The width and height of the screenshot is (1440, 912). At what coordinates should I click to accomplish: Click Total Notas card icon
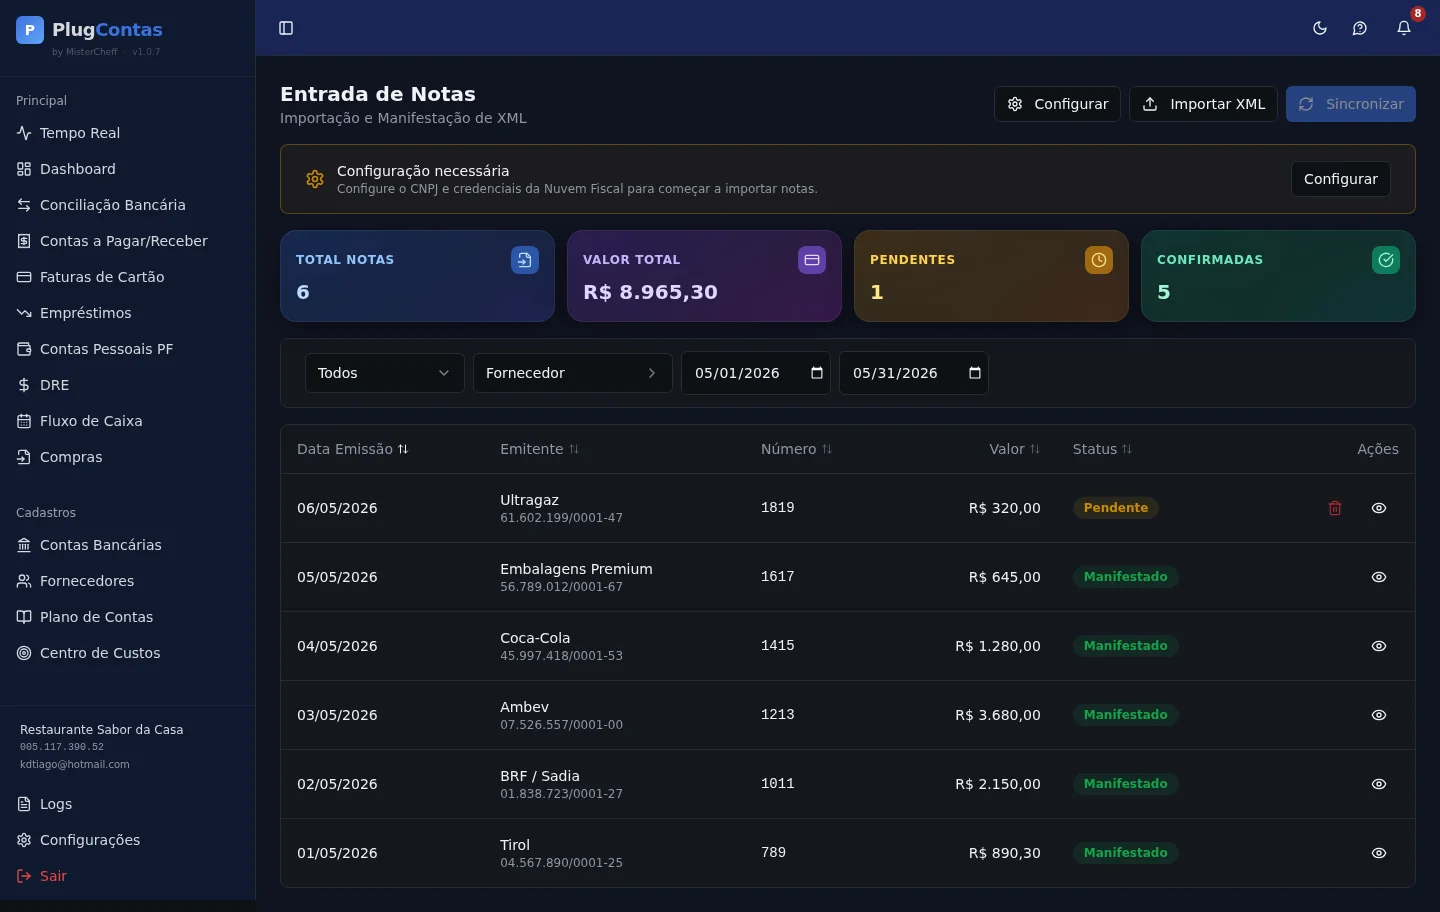(525, 260)
